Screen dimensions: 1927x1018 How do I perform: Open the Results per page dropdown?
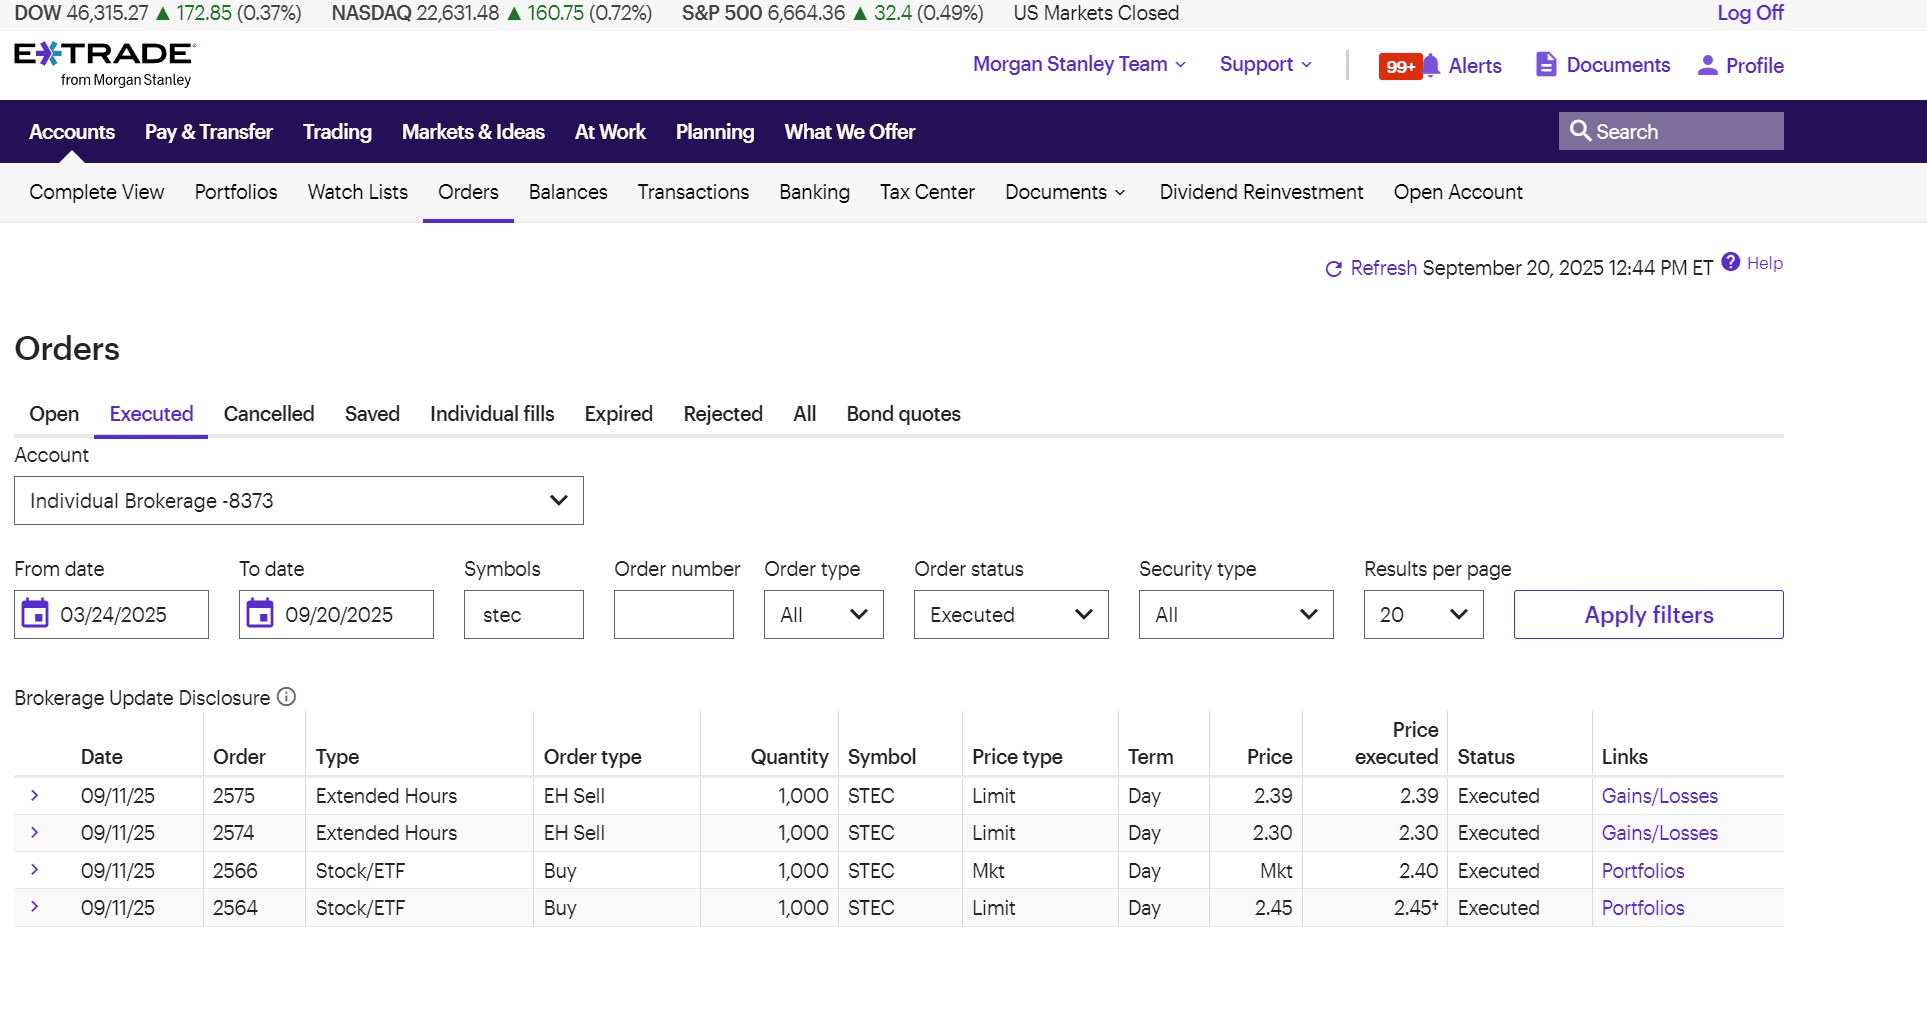point(1422,615)
